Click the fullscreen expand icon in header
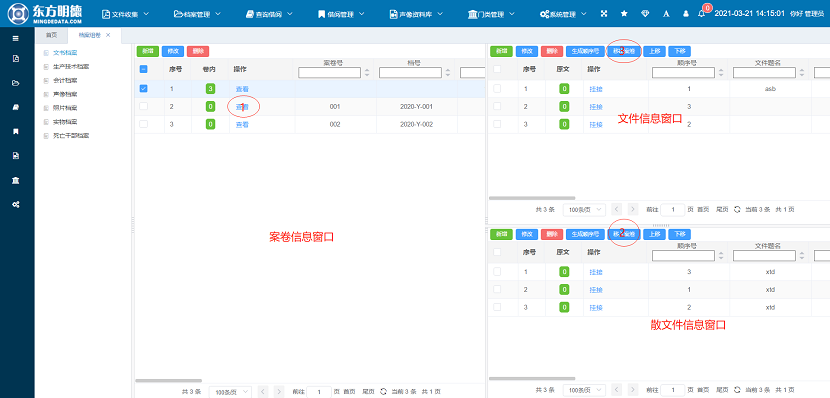830x398 pixels. [603, 14]
